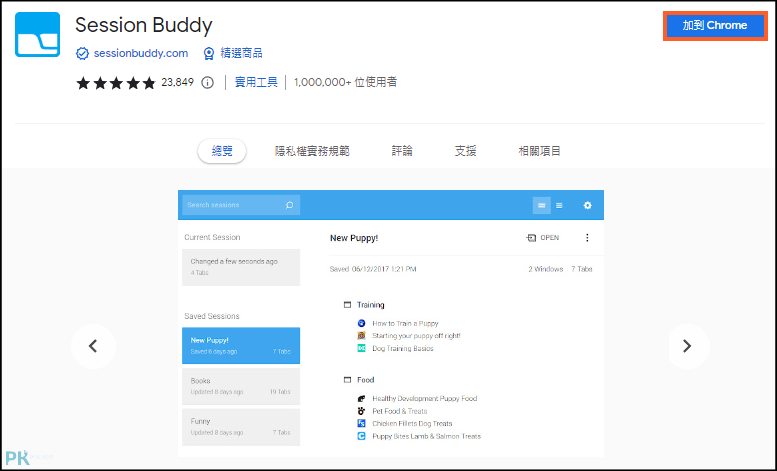Click the Training window icon
This screenshot has width=777, height=471.
point(347,305)
